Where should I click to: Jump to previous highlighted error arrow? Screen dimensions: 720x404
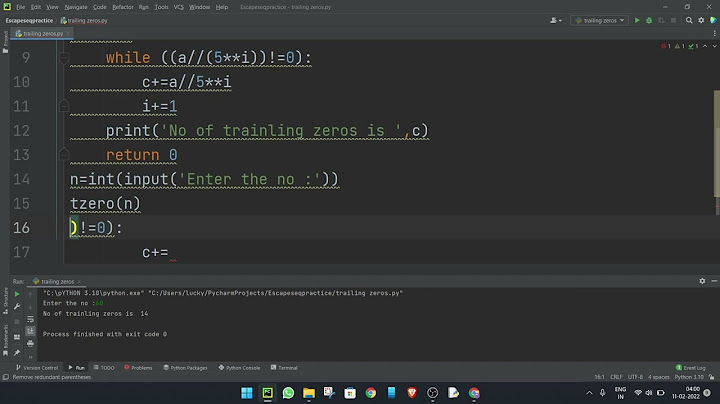point(705,46)
